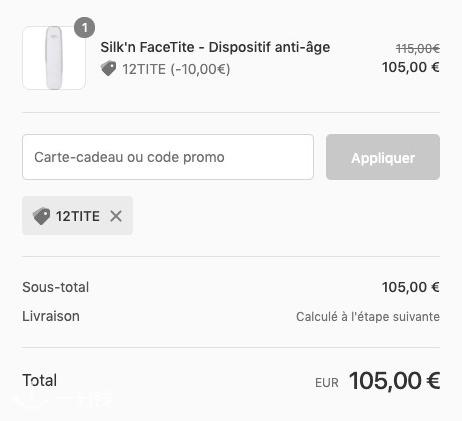The width and height of the screenshot is (462, 421).
Task: Click the quantity badge showing 1
Action: 84,28
